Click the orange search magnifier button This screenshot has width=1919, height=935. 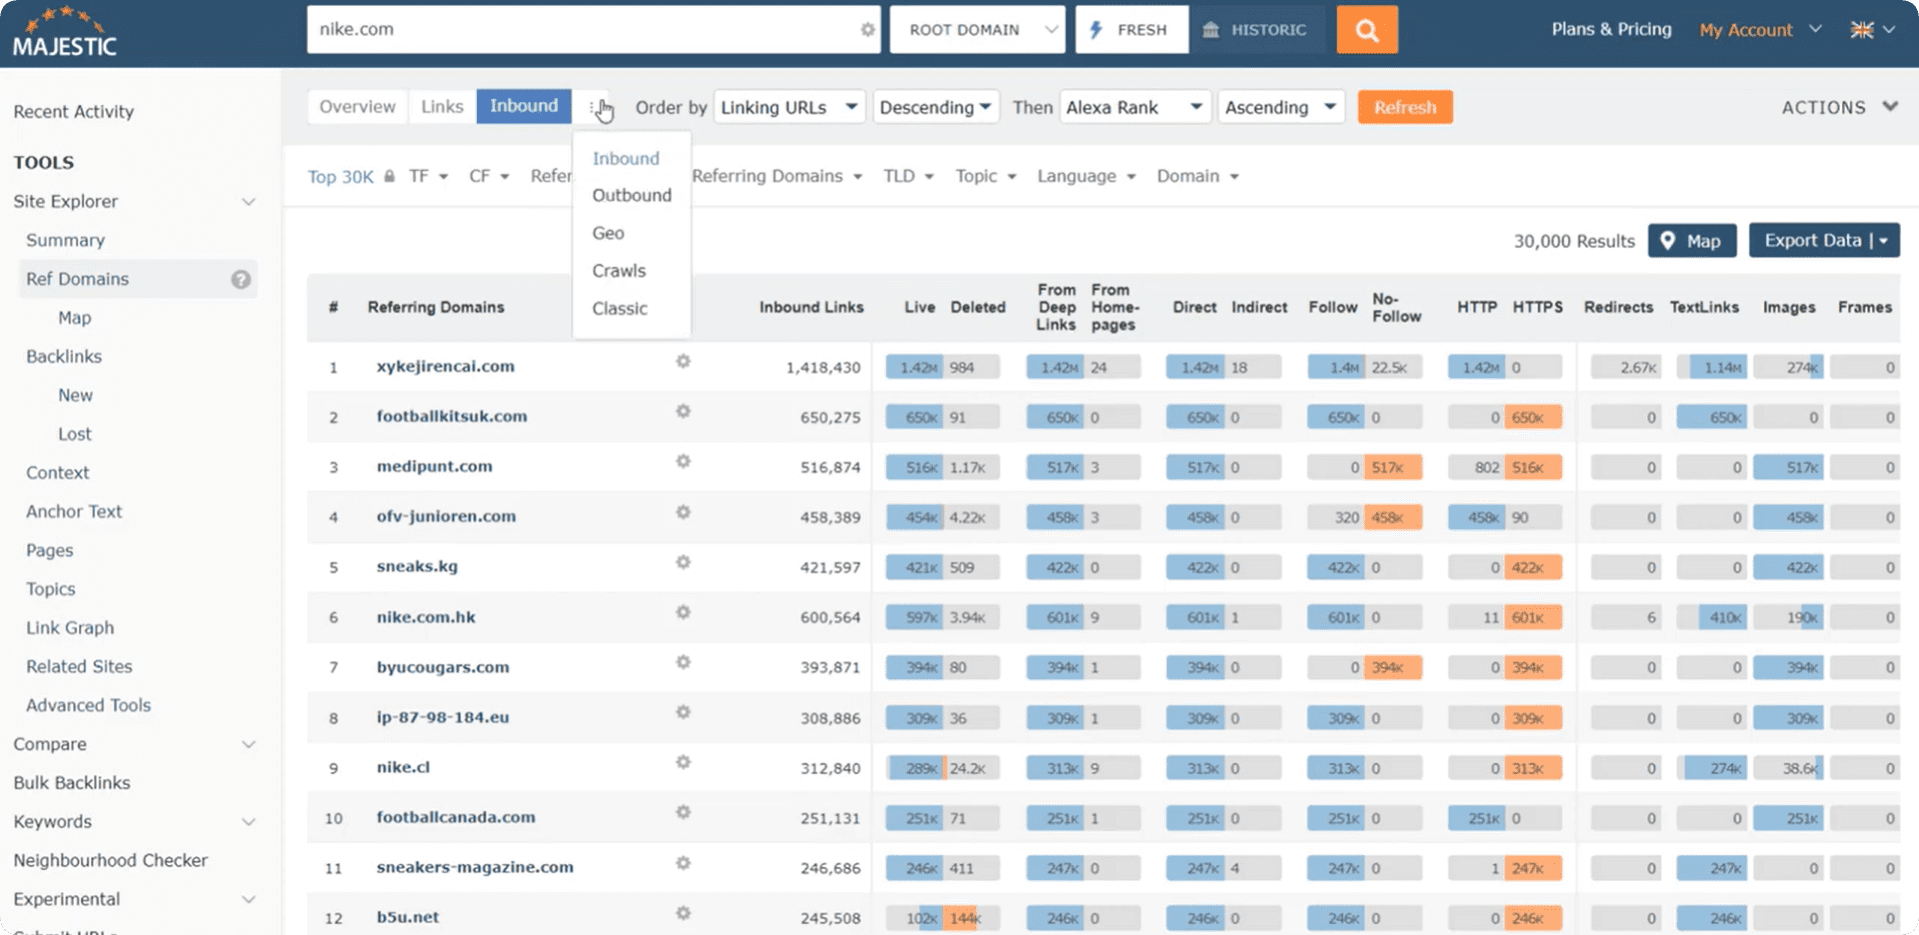click(x=1366, y=30)
